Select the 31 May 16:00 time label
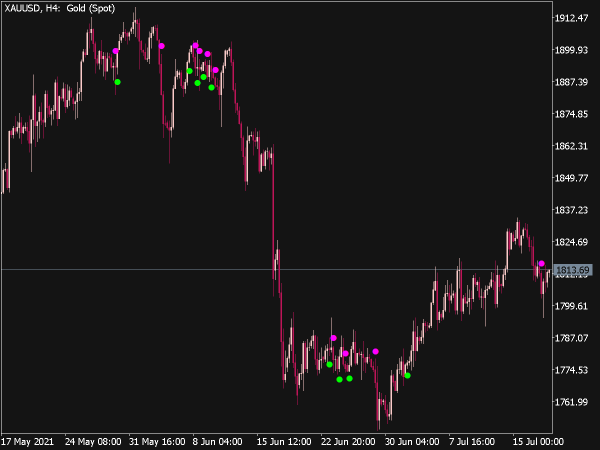 [x=157, y=442]
